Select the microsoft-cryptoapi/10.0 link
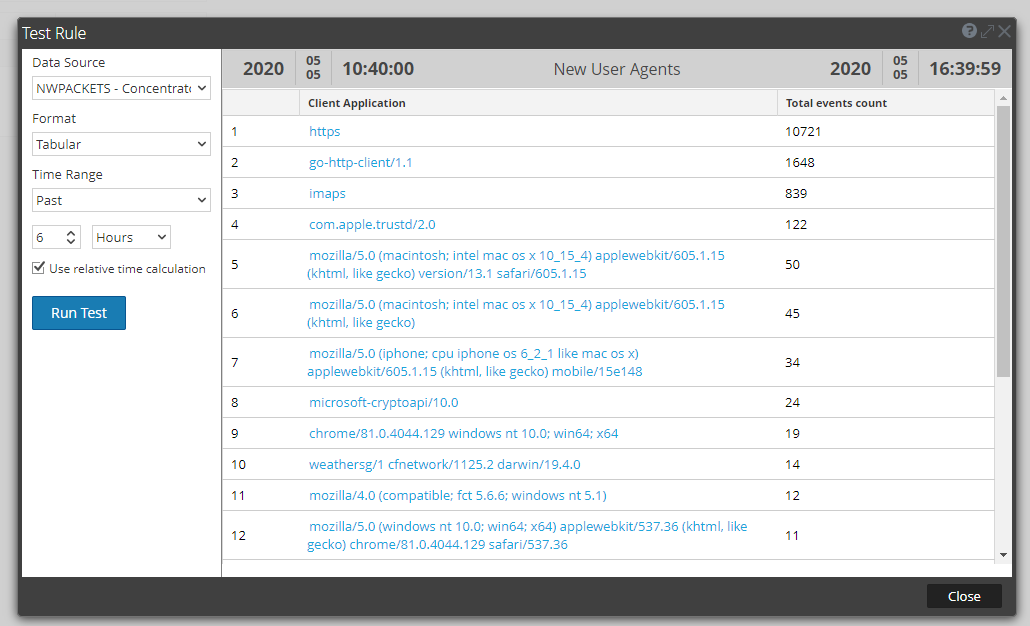 383,402
